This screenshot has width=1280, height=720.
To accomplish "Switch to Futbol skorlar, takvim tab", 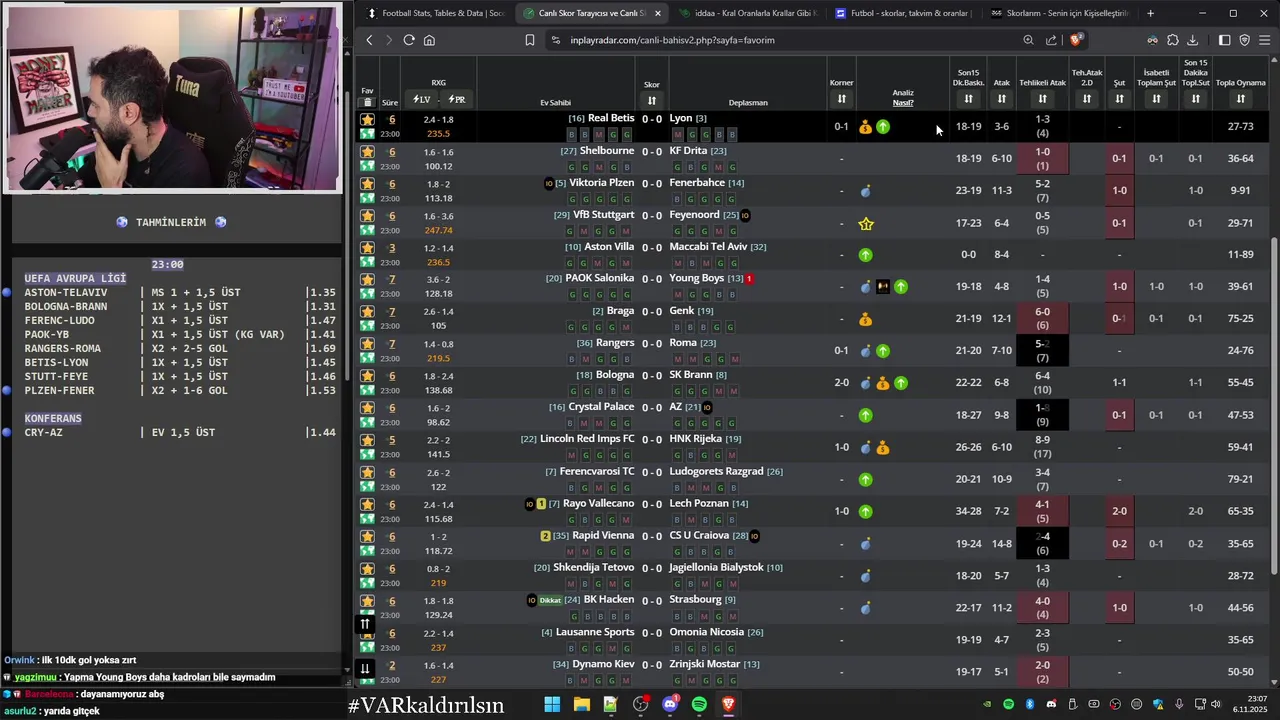I will click(904, 13).
